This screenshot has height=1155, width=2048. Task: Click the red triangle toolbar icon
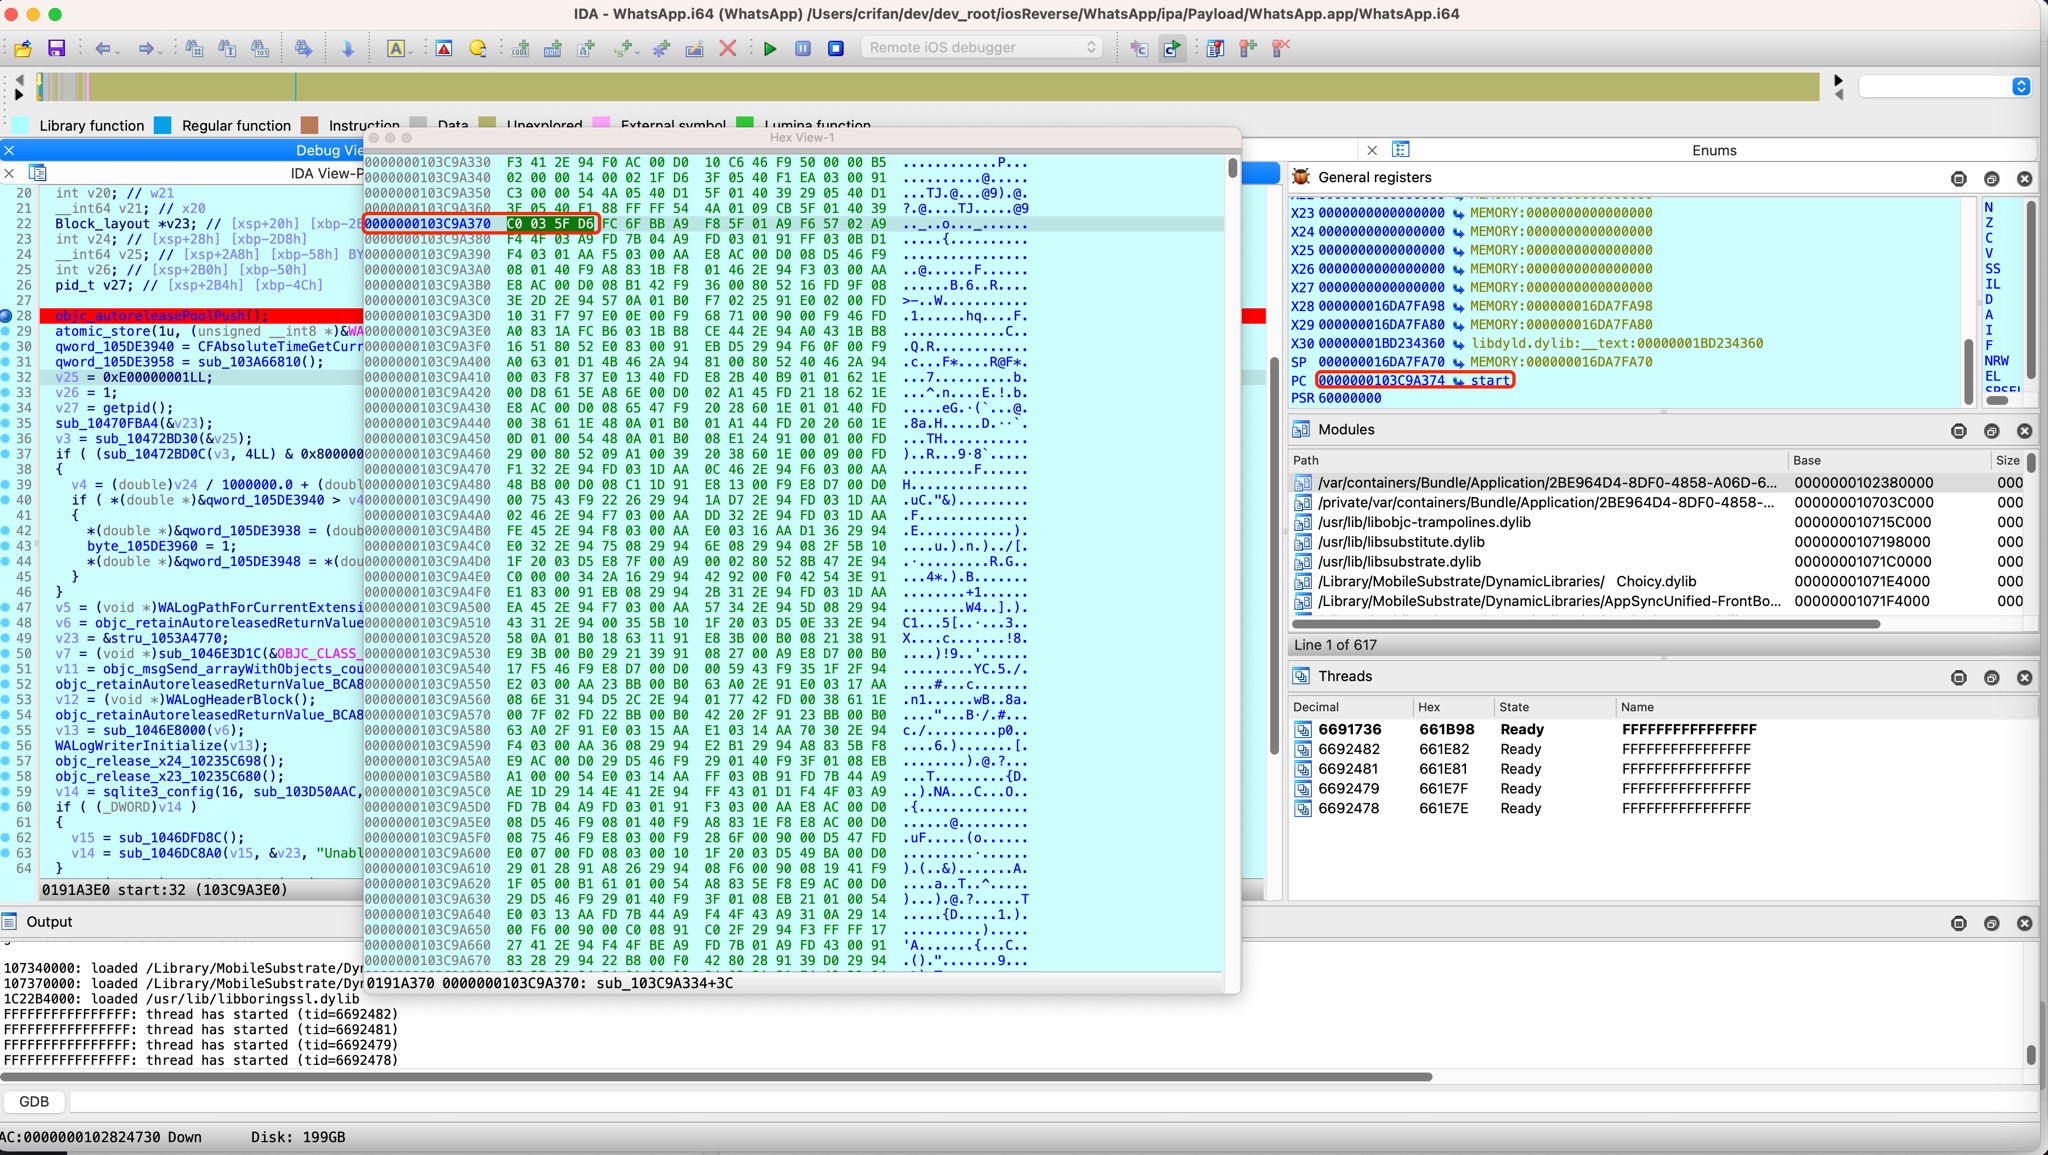point(444,48)
